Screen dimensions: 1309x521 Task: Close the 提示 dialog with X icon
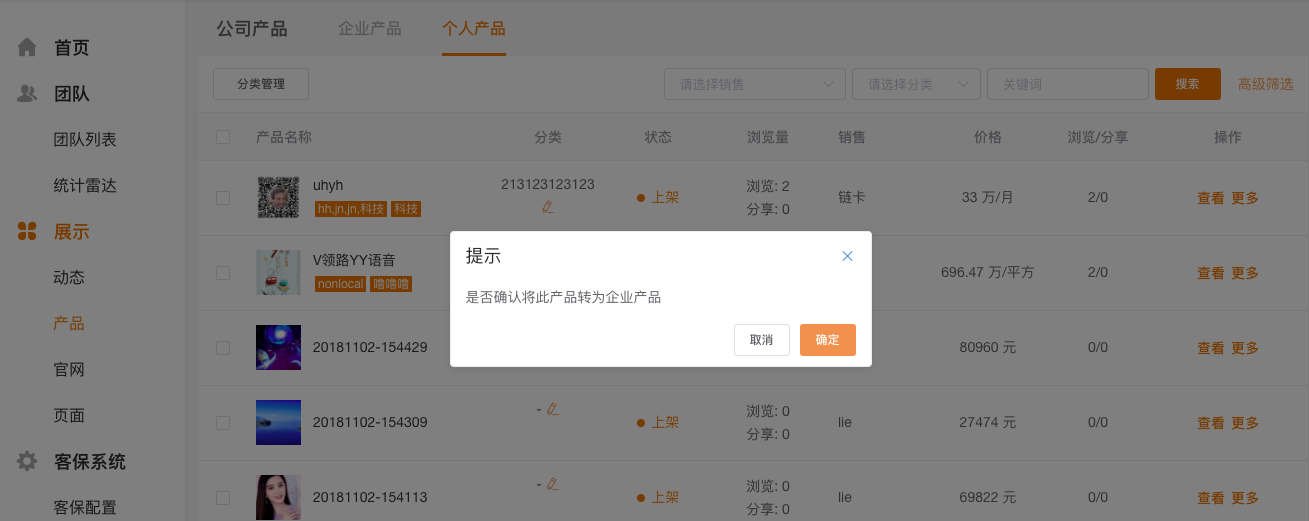click(x=847, y=256)
